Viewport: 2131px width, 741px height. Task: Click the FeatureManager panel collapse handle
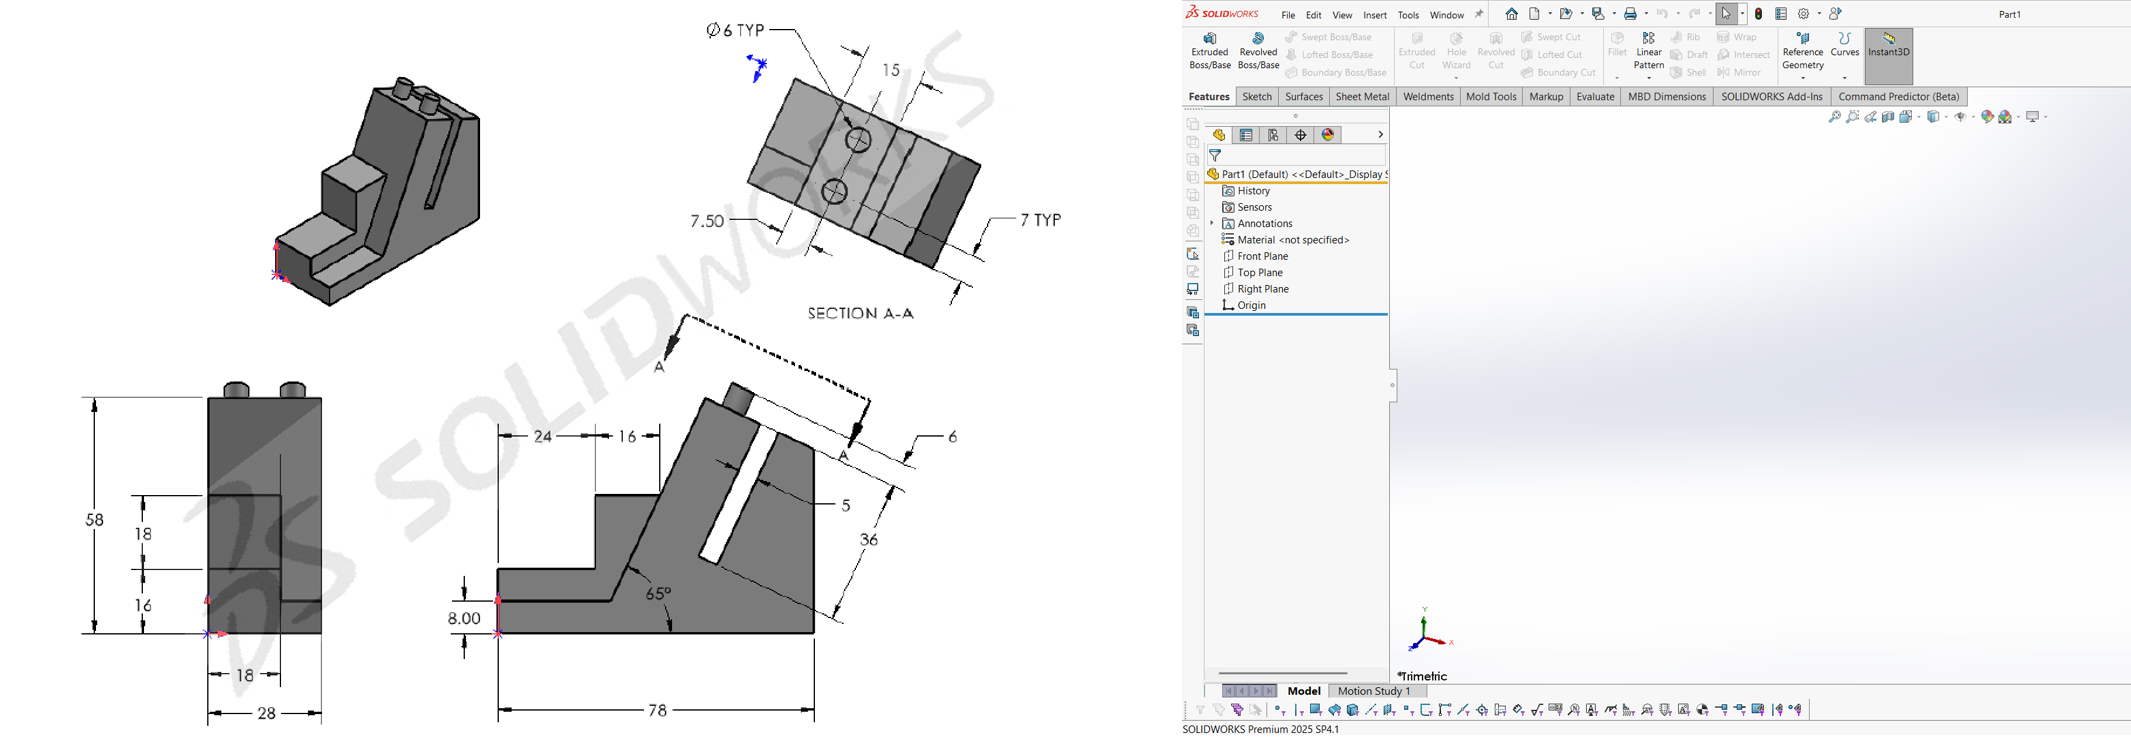click(x=1392, y=385)
